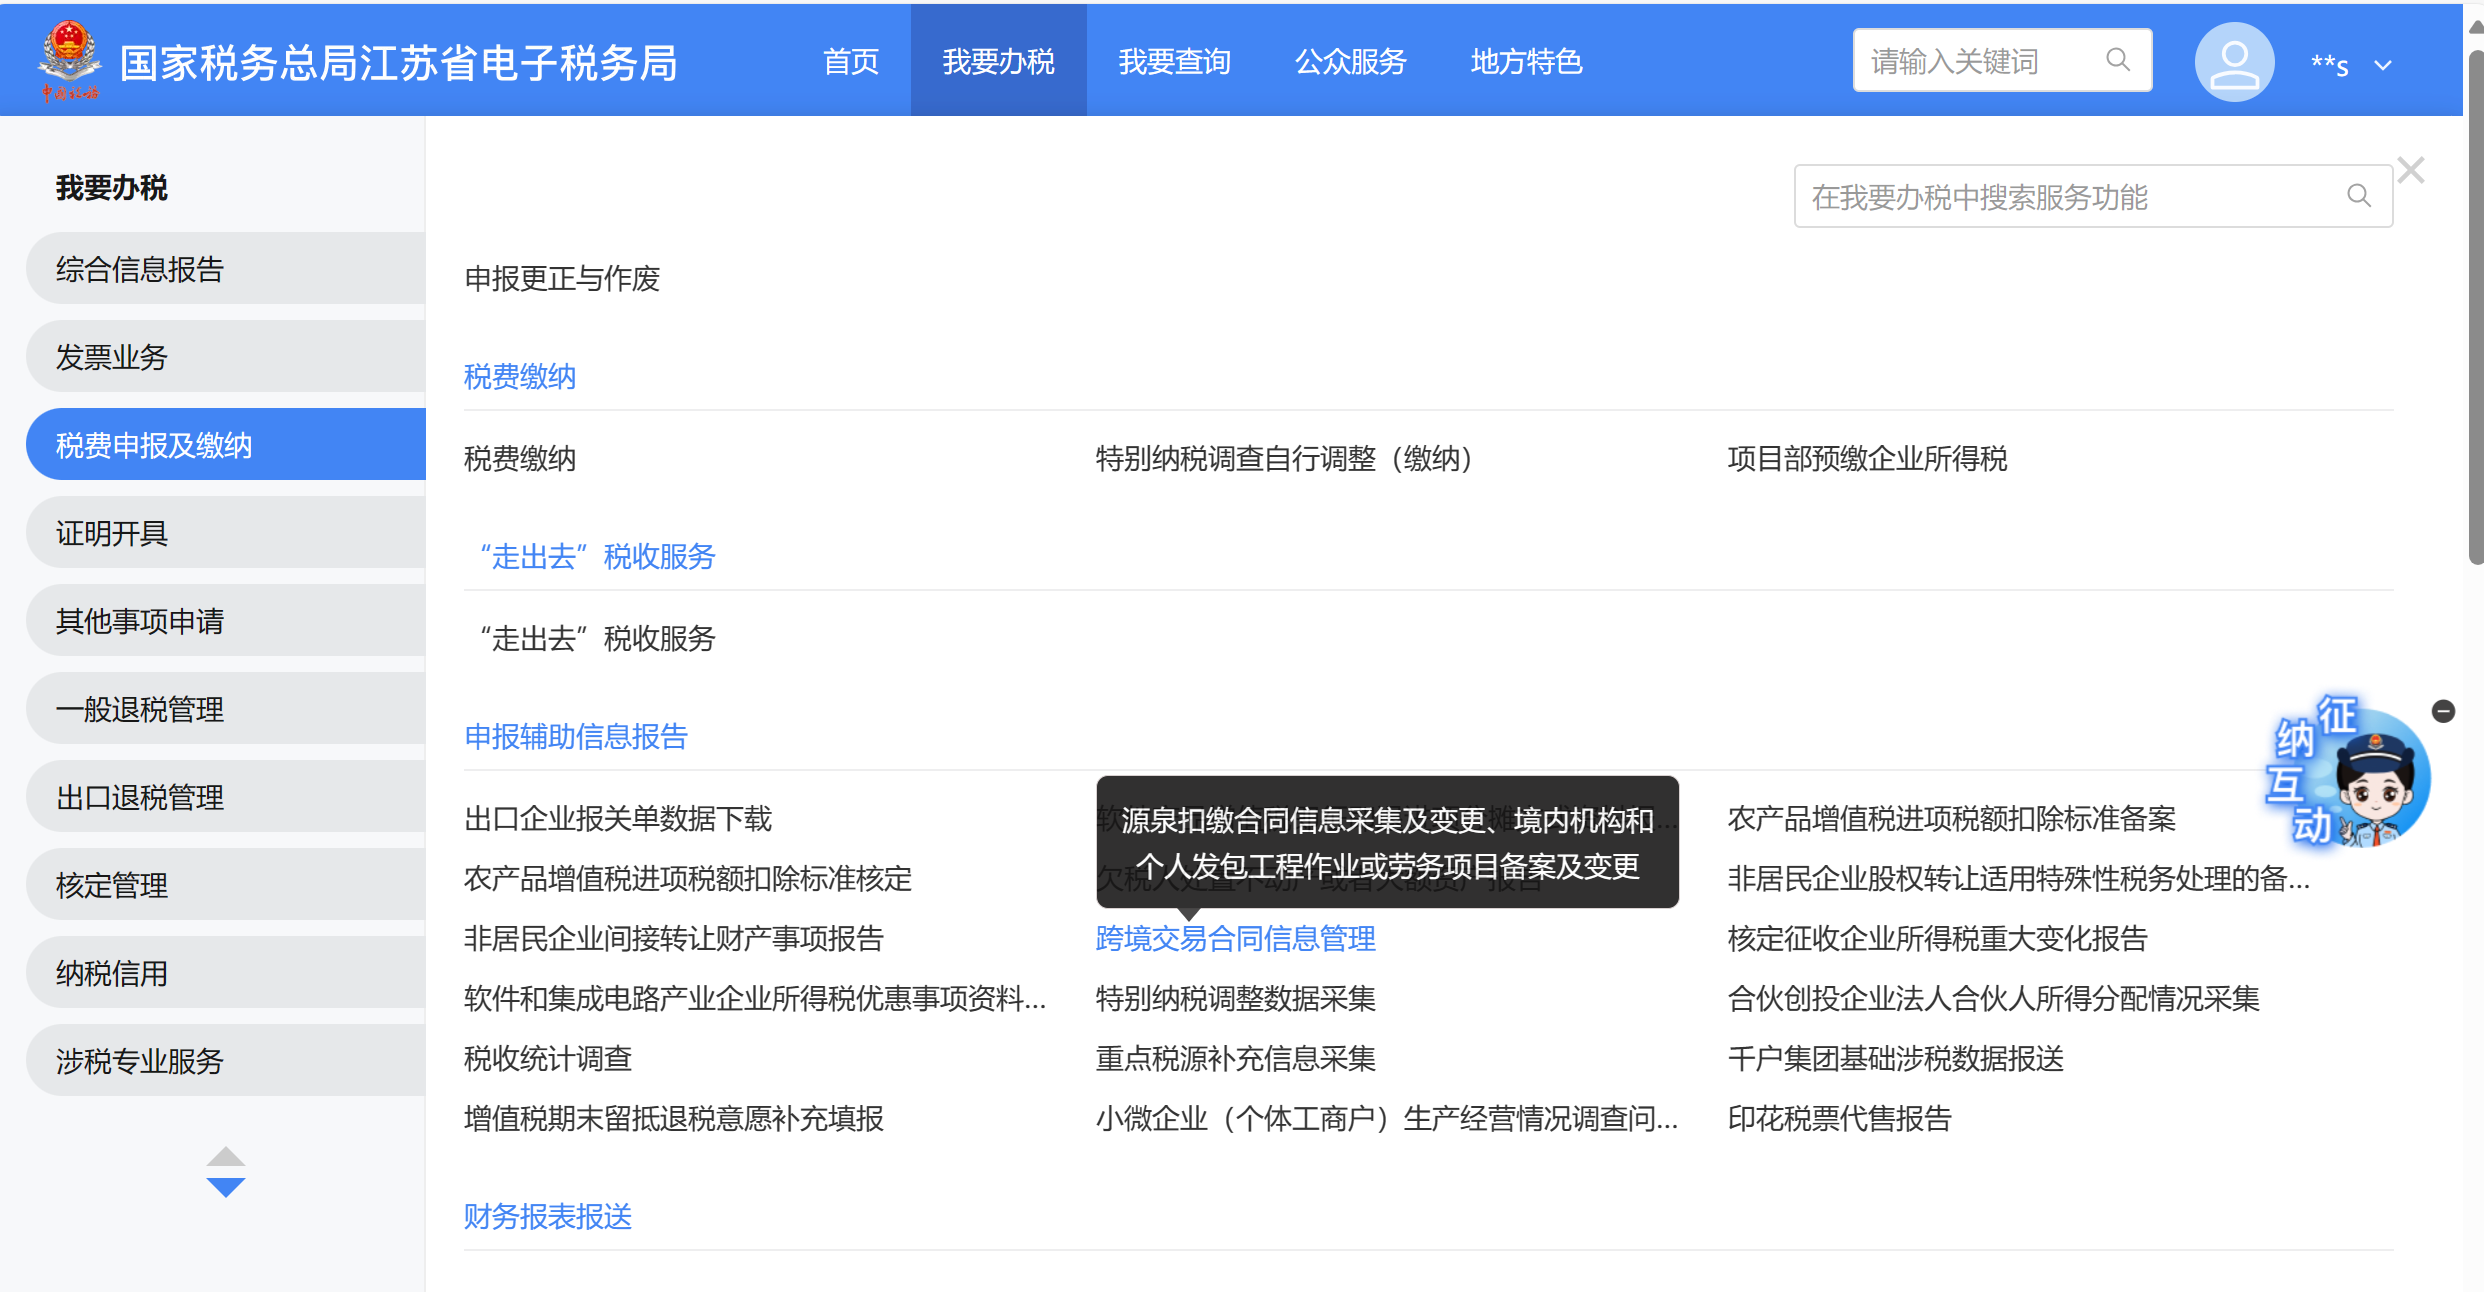Click 申报更正与作废 link
The height and width of the screenshot is (1292, 2484).
562,279
